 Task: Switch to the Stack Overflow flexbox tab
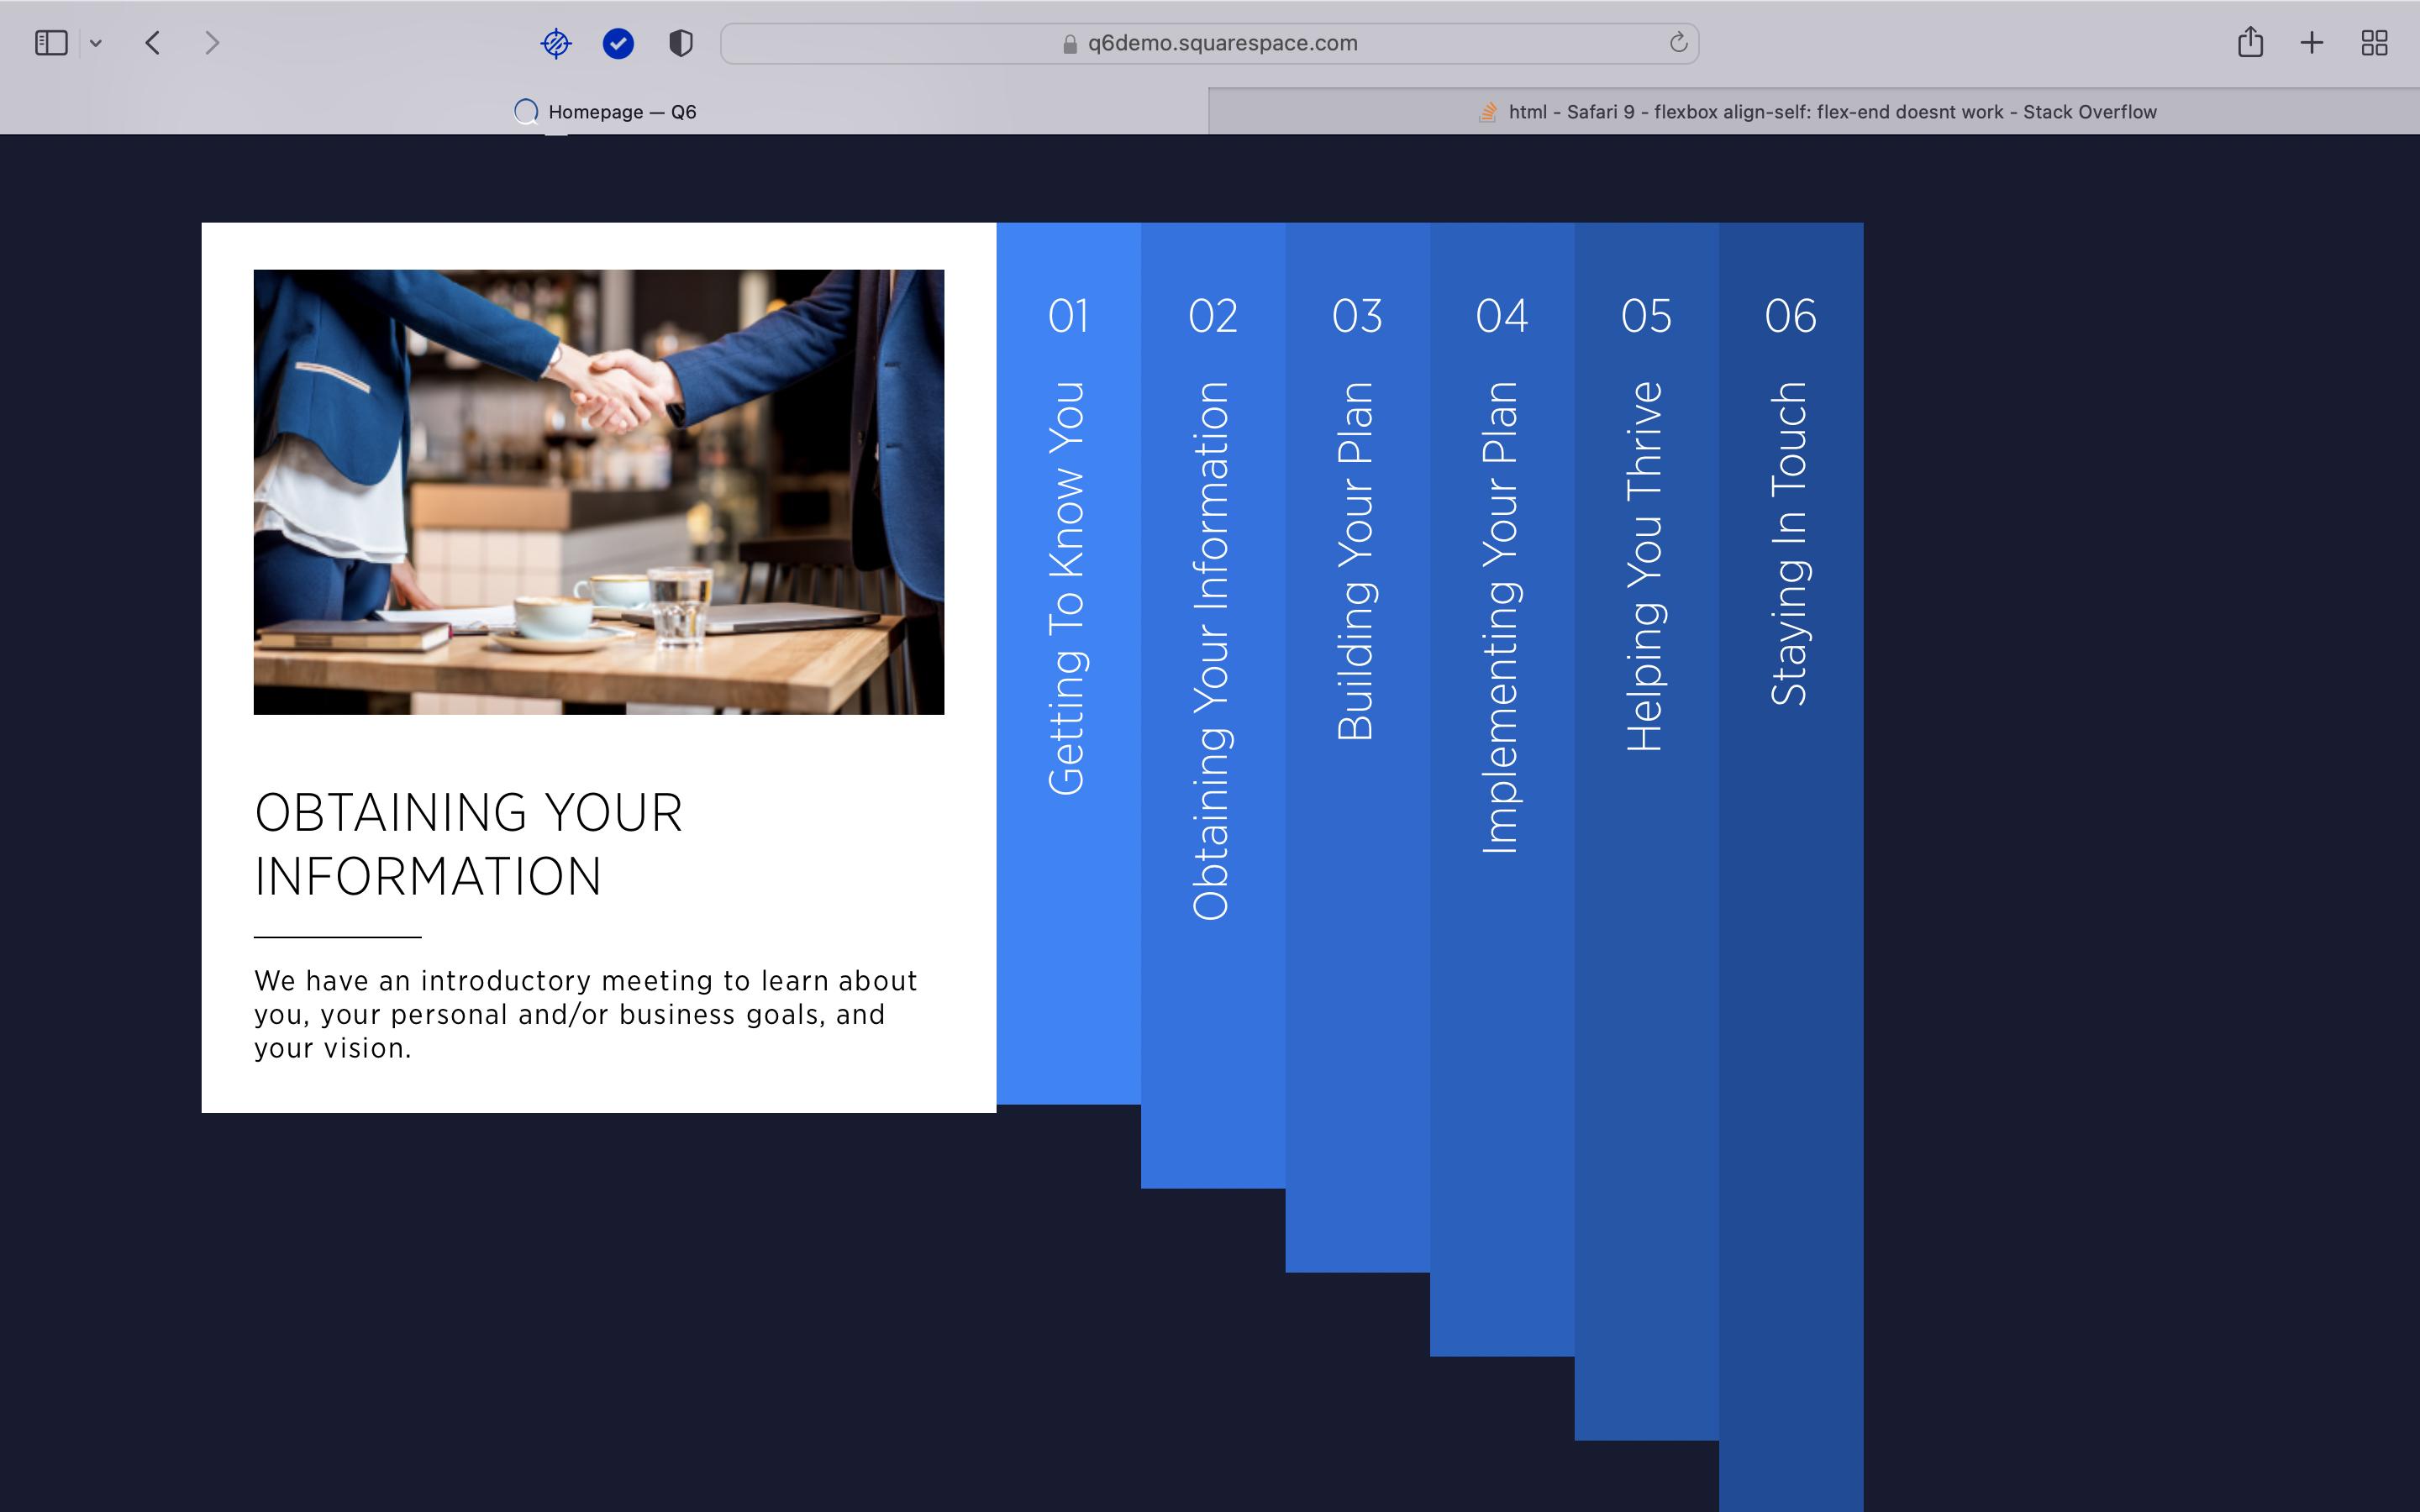point(1814,111)
